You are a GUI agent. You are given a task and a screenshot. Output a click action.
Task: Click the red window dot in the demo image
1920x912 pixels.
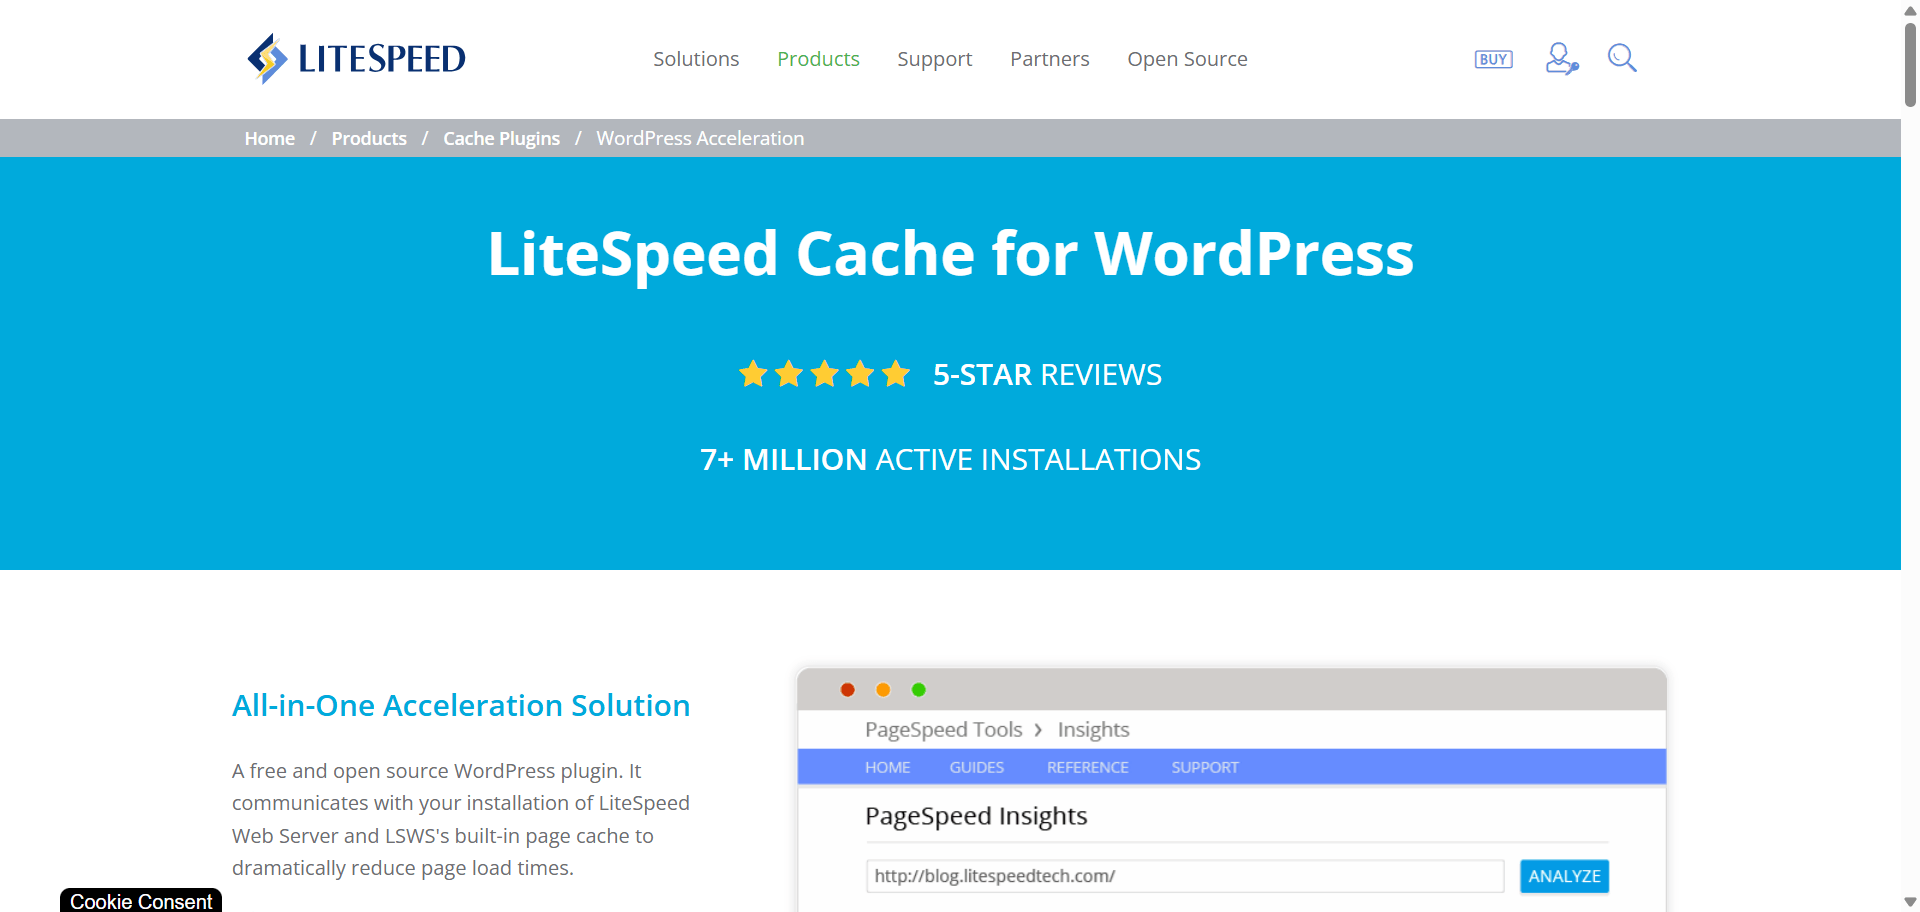[847, 690]
